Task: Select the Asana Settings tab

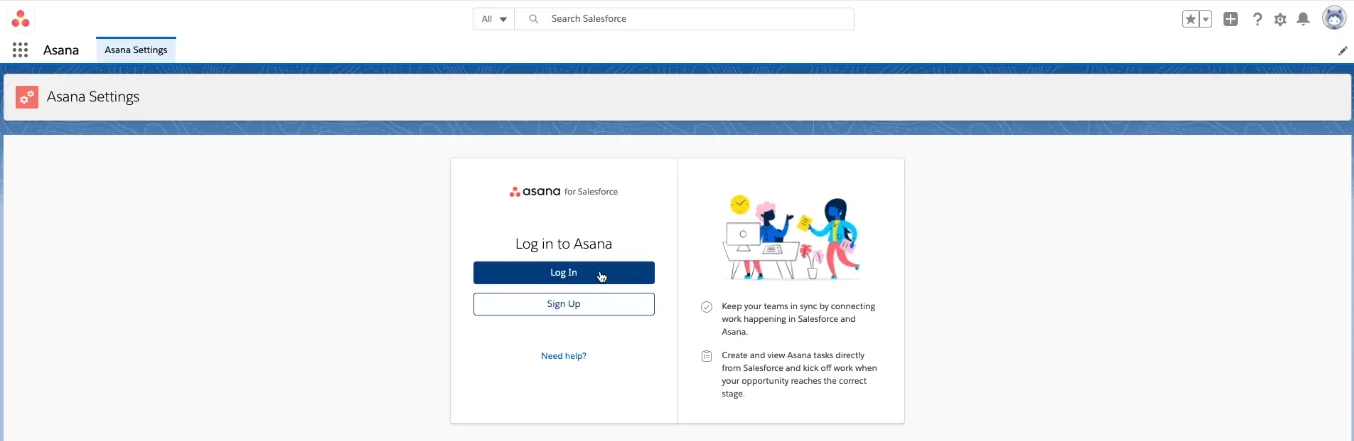Action: point(136,50)
